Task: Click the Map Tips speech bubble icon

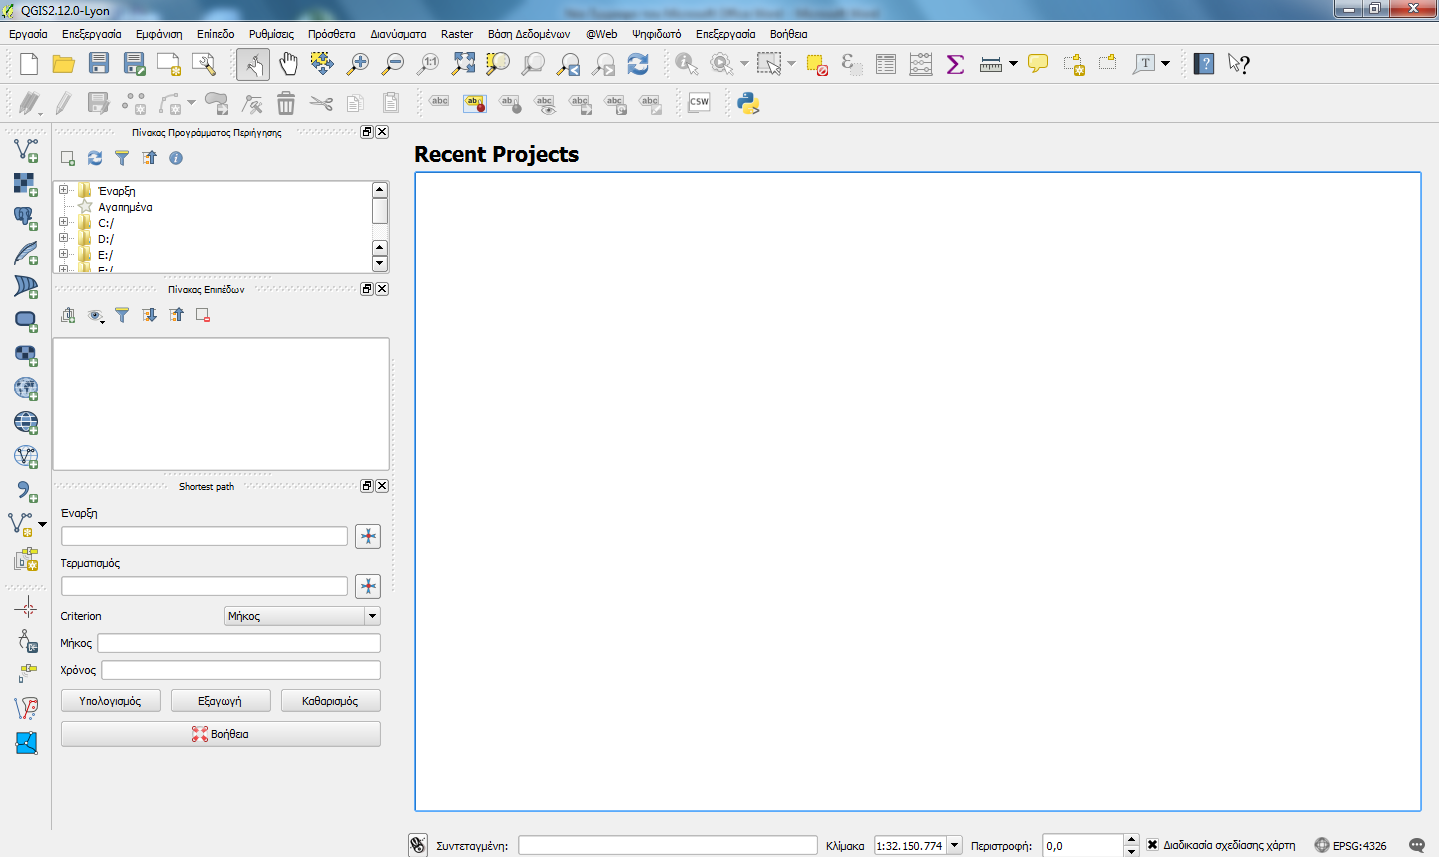Action: (1038, 64)
